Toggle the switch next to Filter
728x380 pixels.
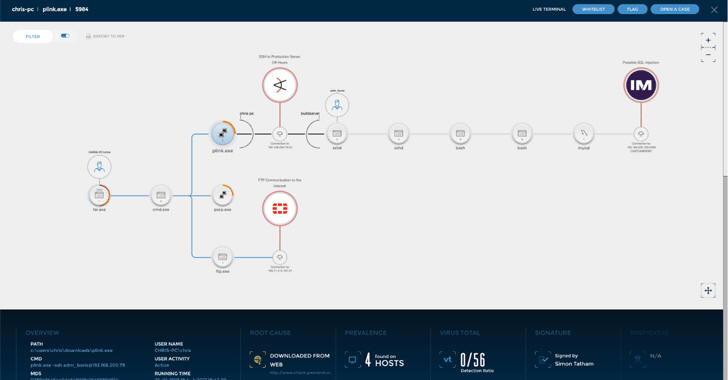(65, 36)
